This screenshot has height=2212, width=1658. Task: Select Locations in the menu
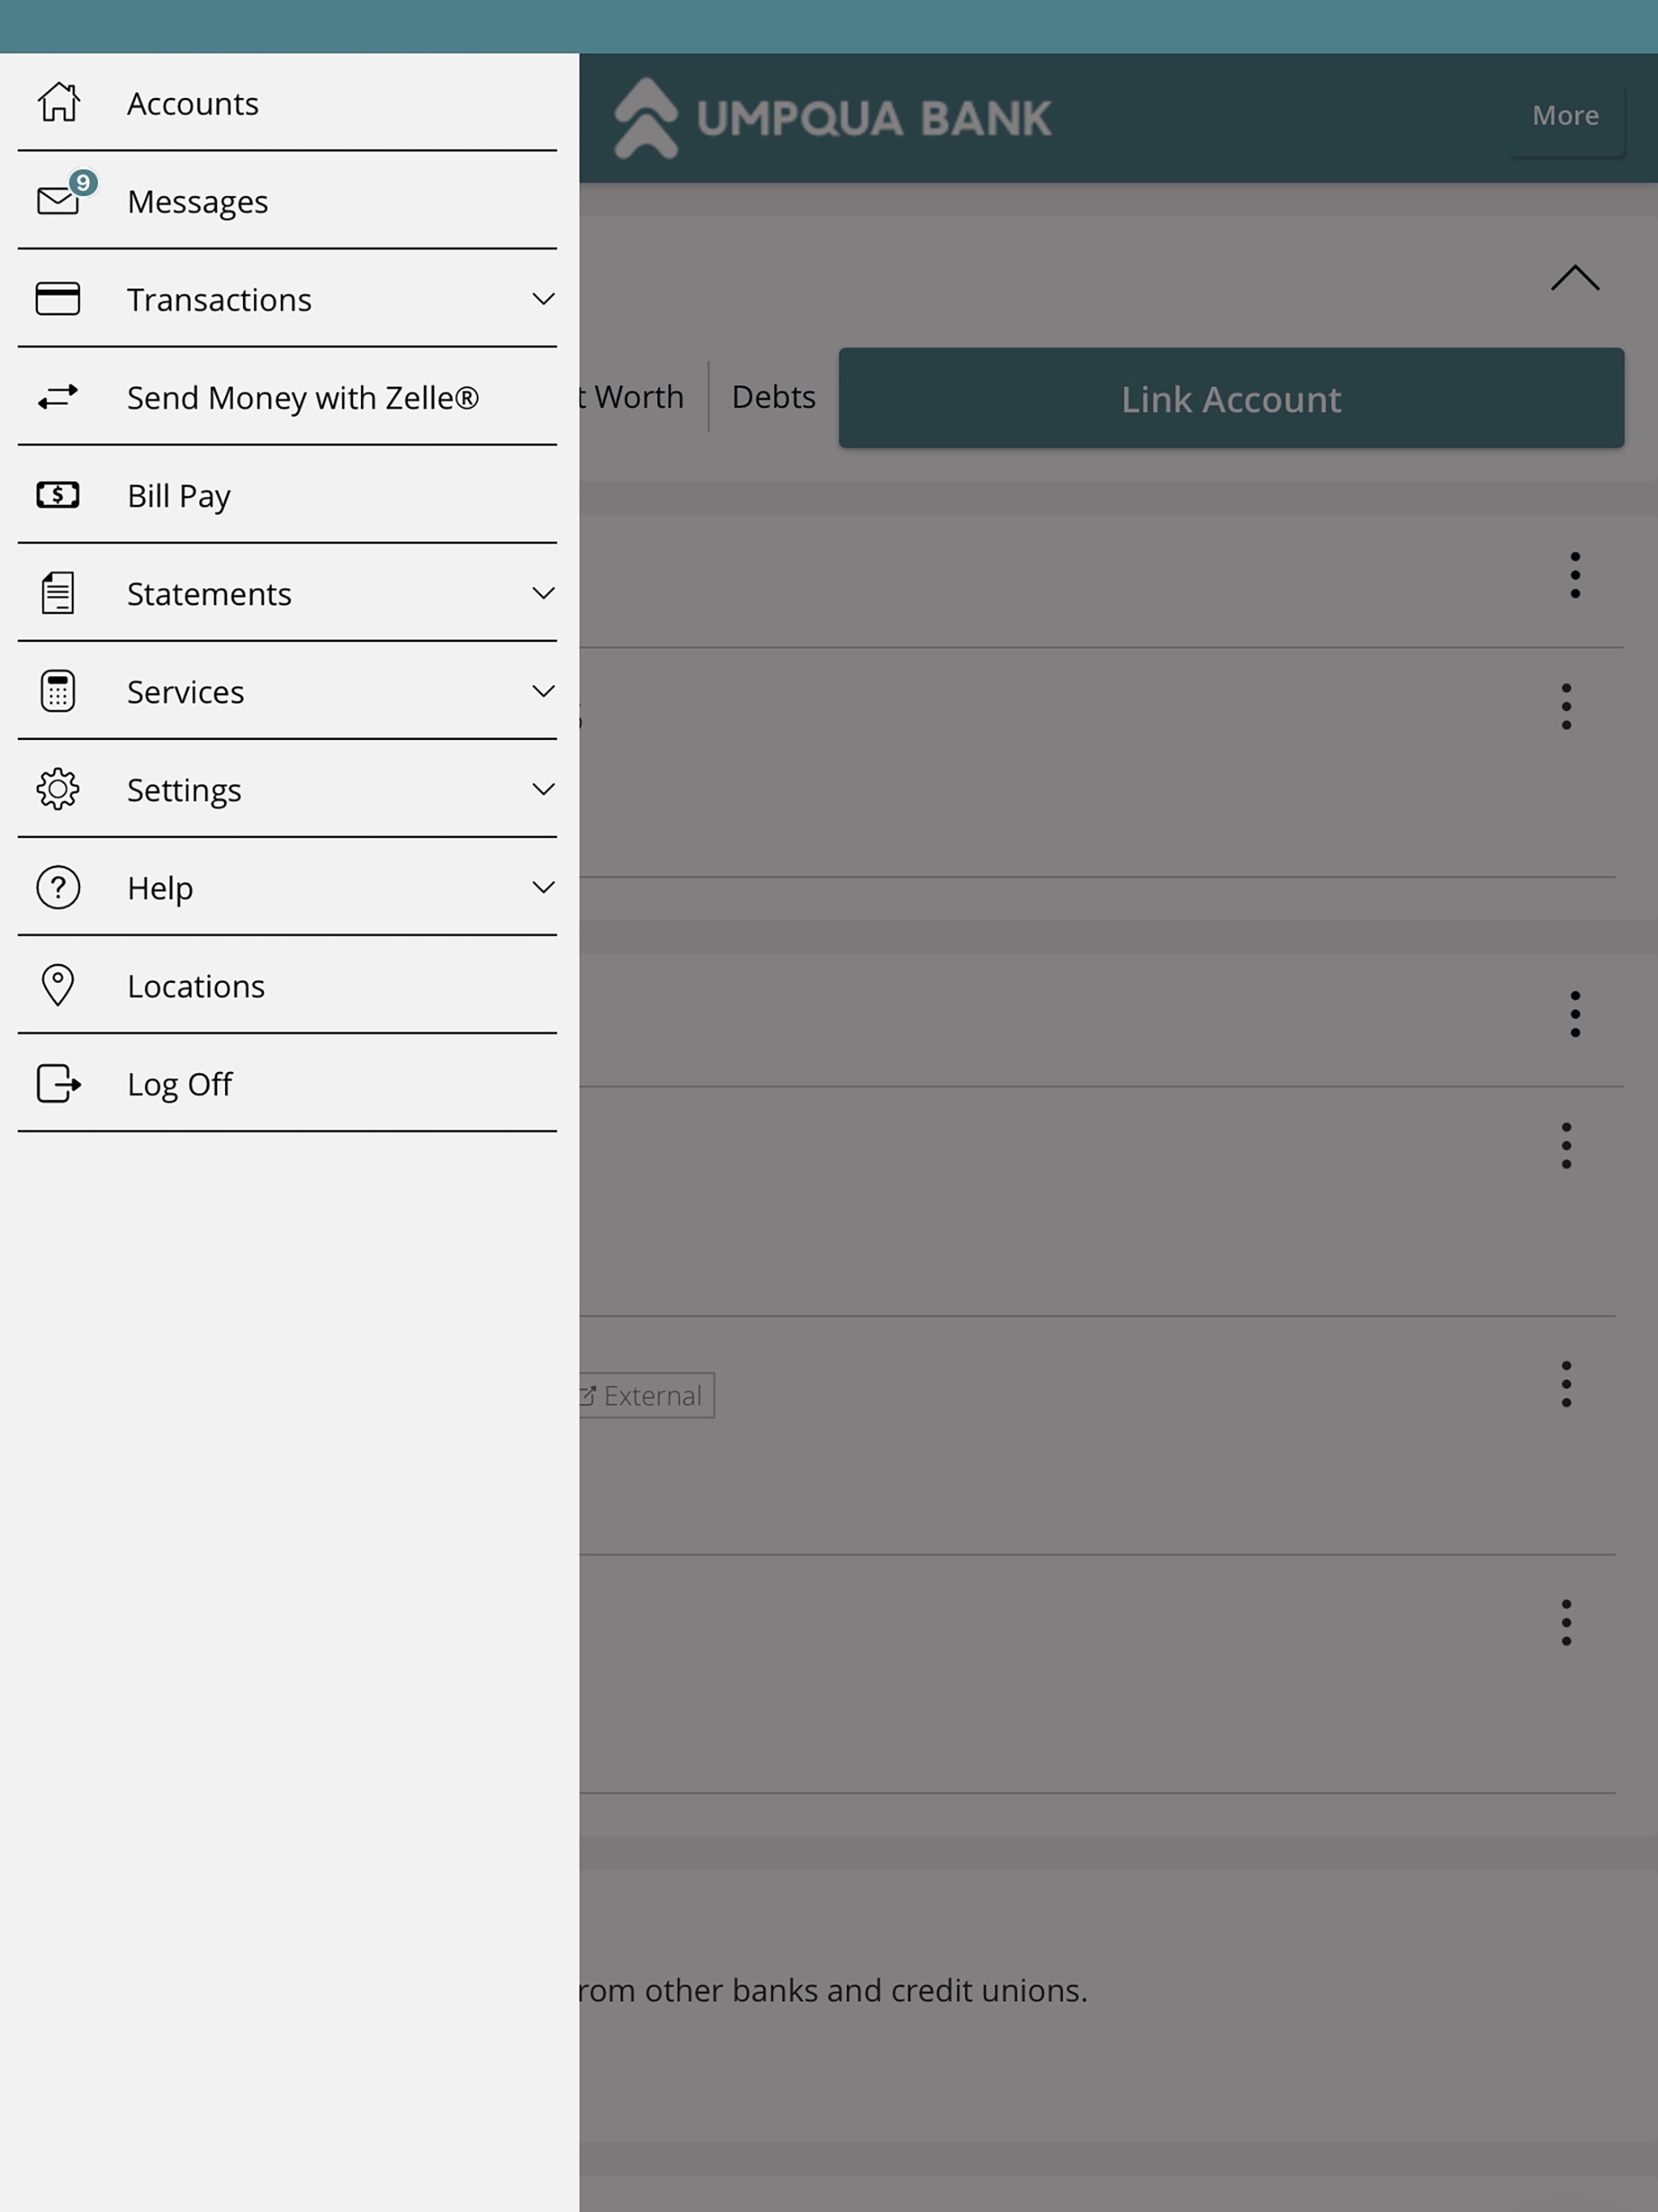(287, 985)
